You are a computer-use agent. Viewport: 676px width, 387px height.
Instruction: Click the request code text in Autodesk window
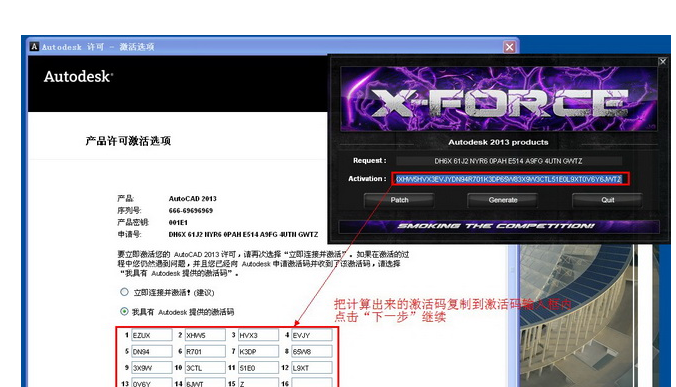243,235
